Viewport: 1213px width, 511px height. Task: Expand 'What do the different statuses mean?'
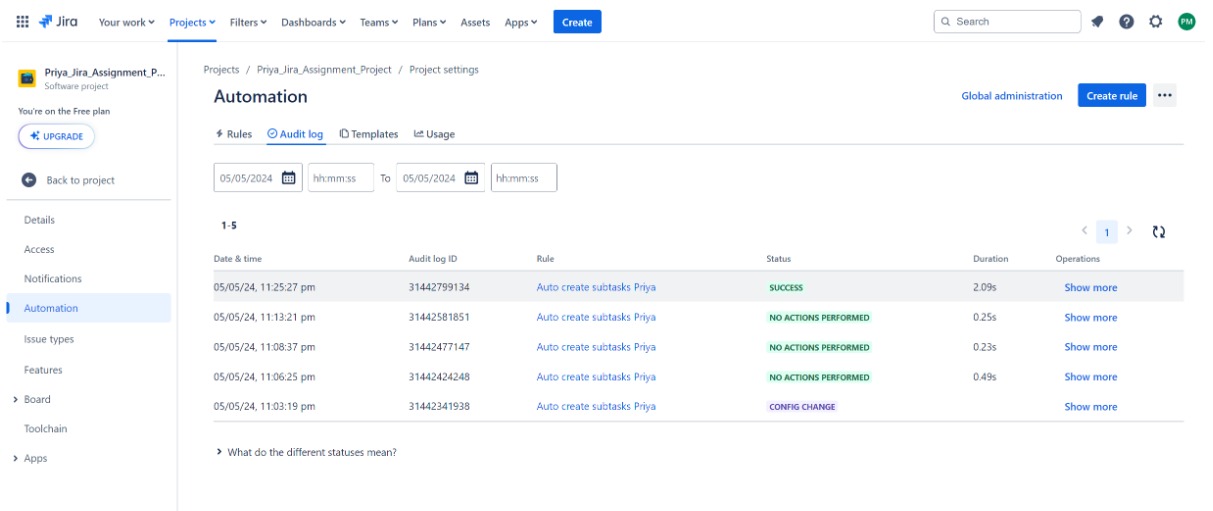(219, 452)
